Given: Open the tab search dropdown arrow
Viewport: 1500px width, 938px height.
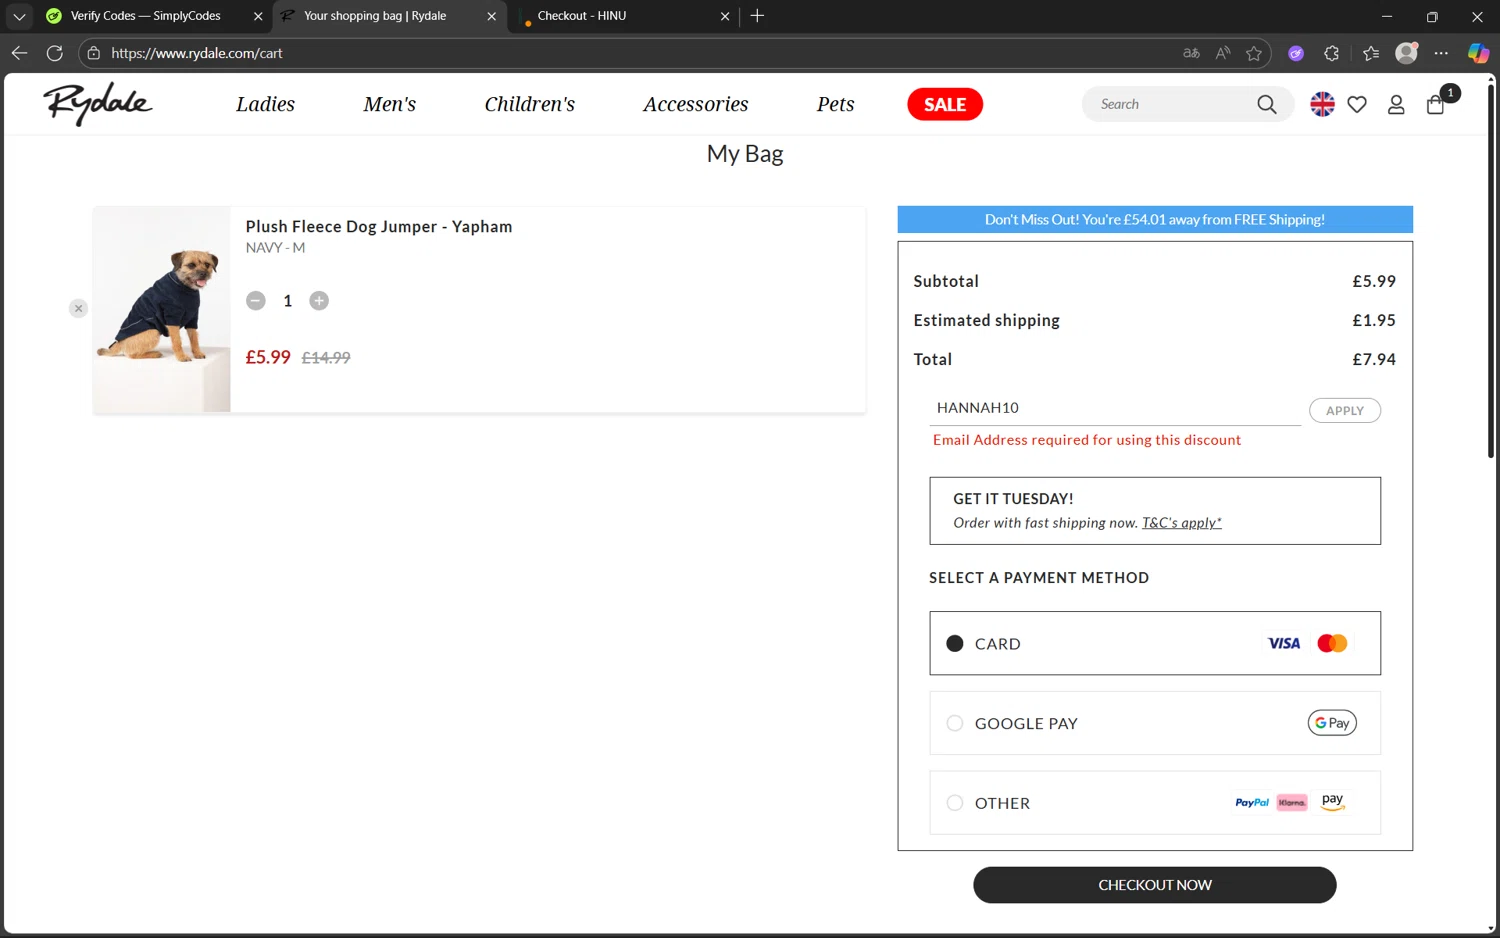Looking at the screenshot, I should coord(19,16).
